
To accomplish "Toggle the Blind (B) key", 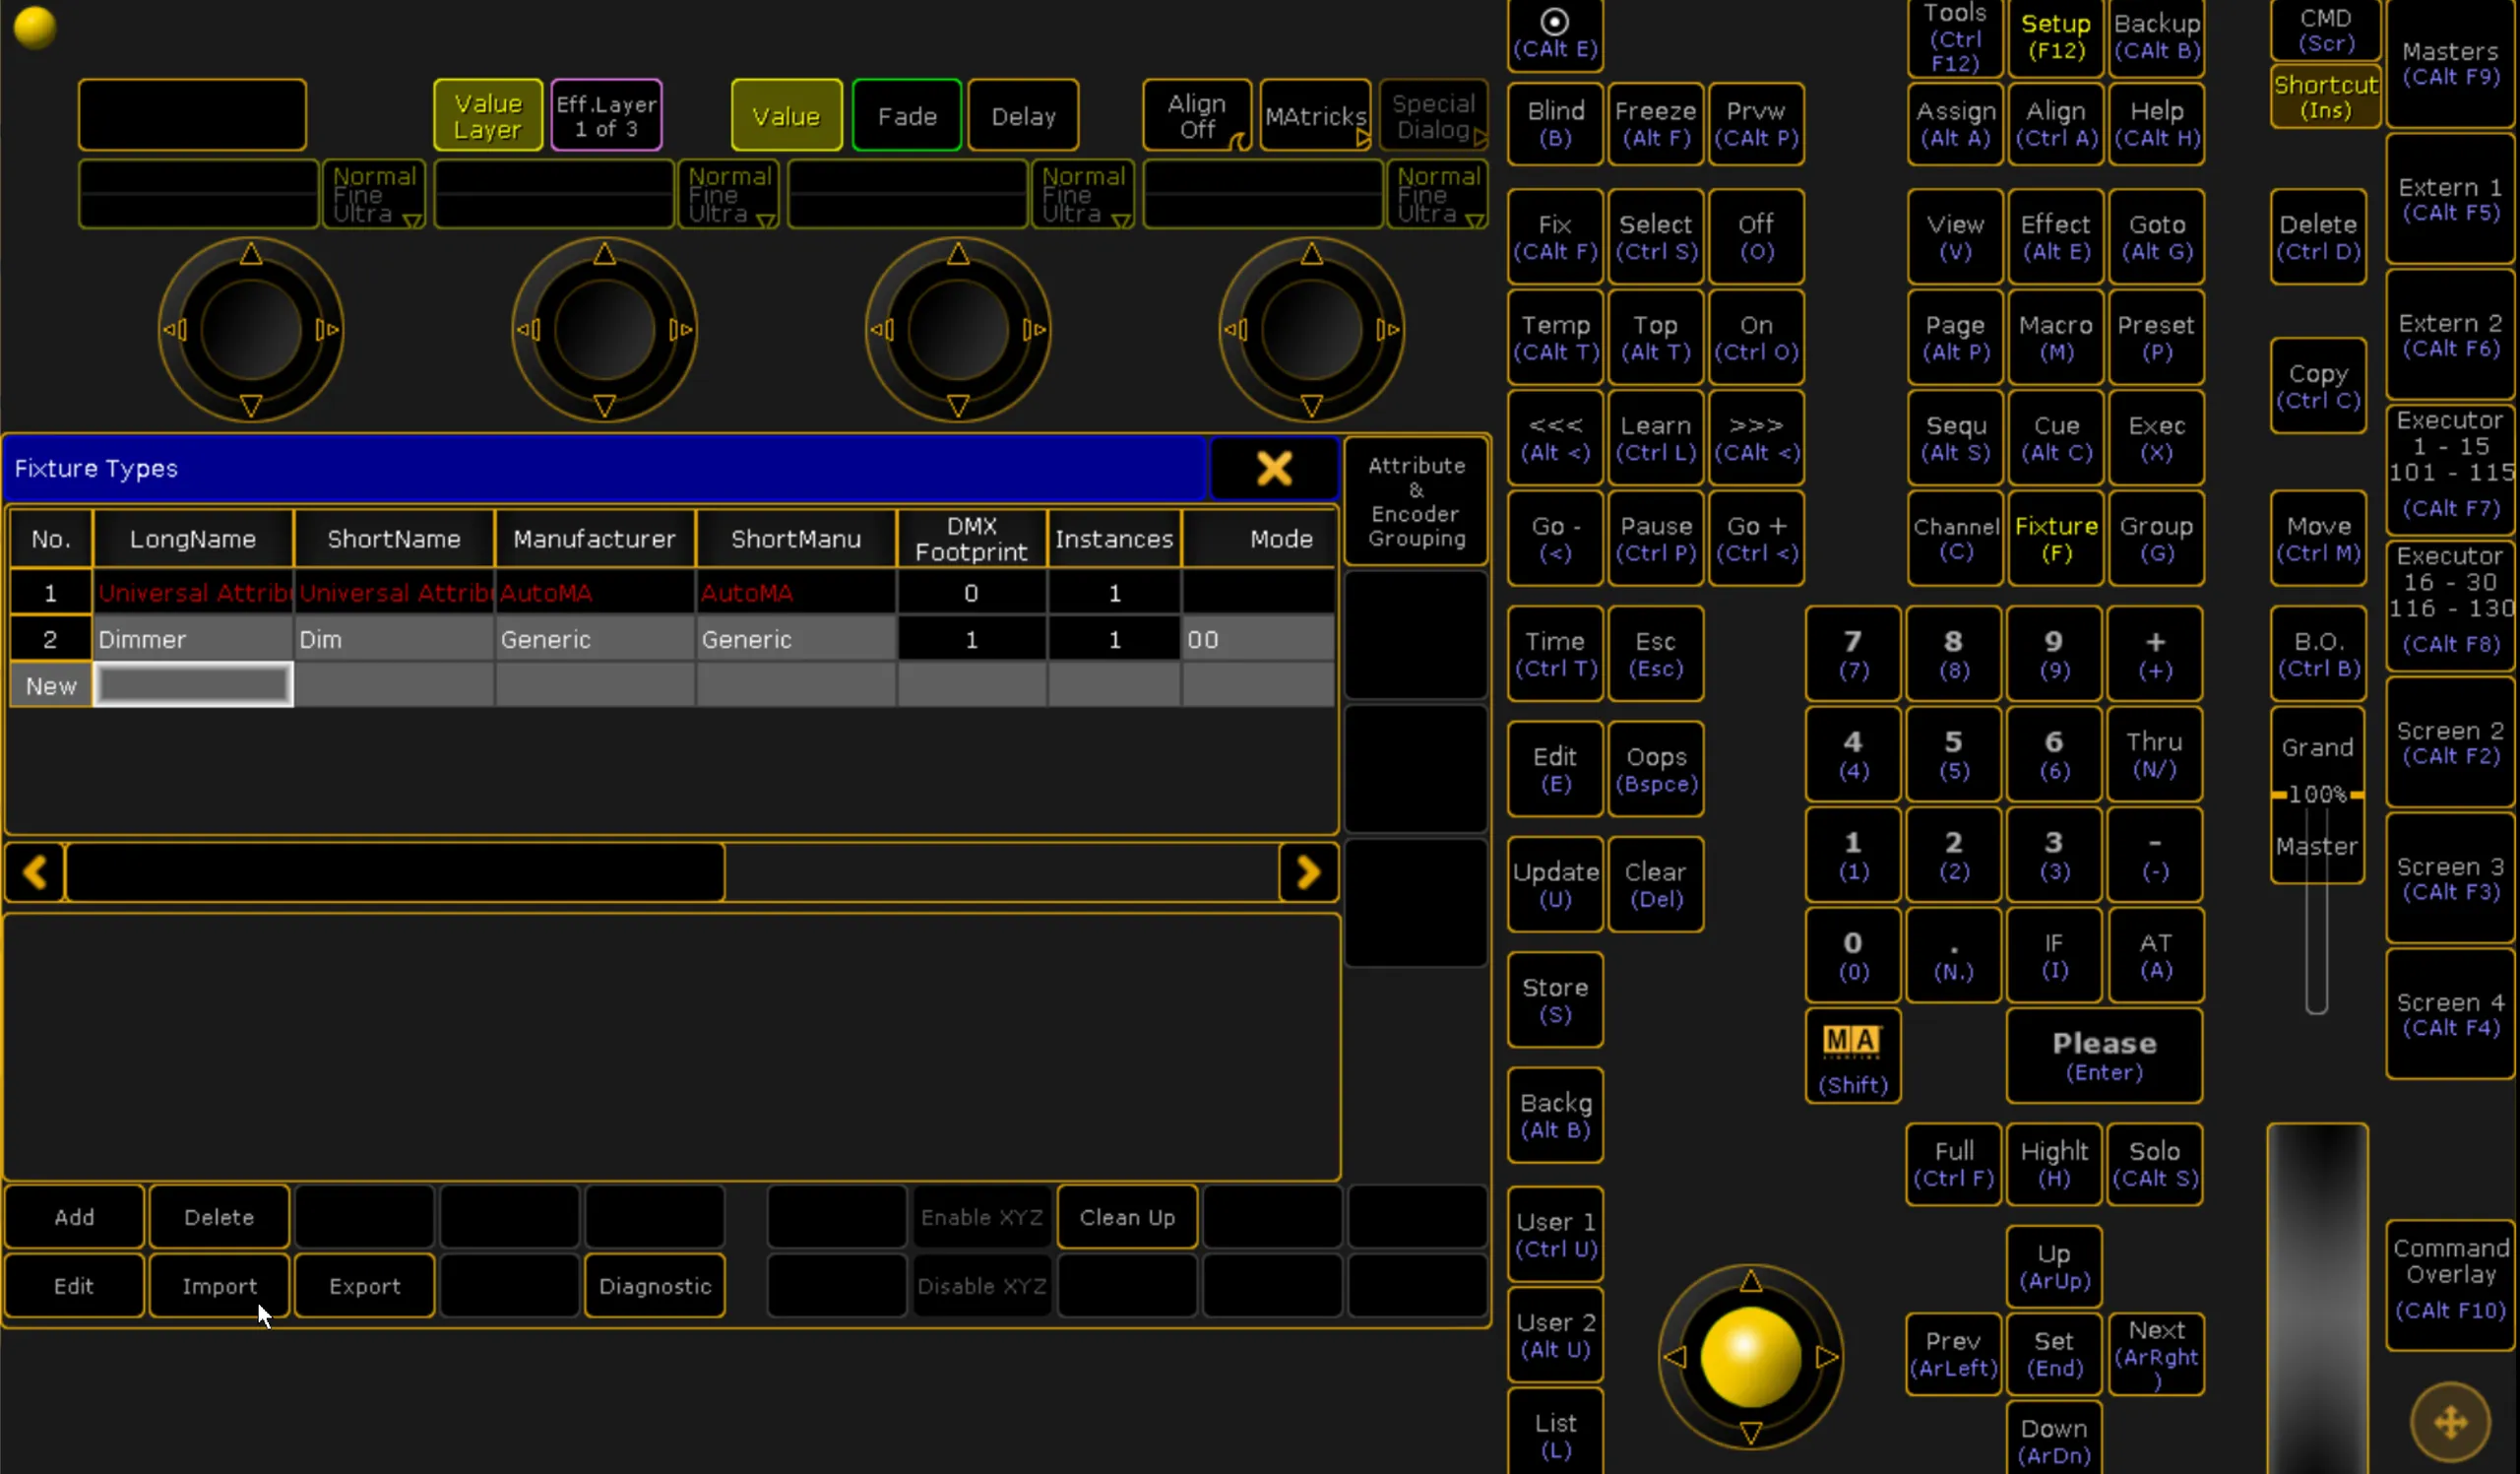I will [1555, 124].
